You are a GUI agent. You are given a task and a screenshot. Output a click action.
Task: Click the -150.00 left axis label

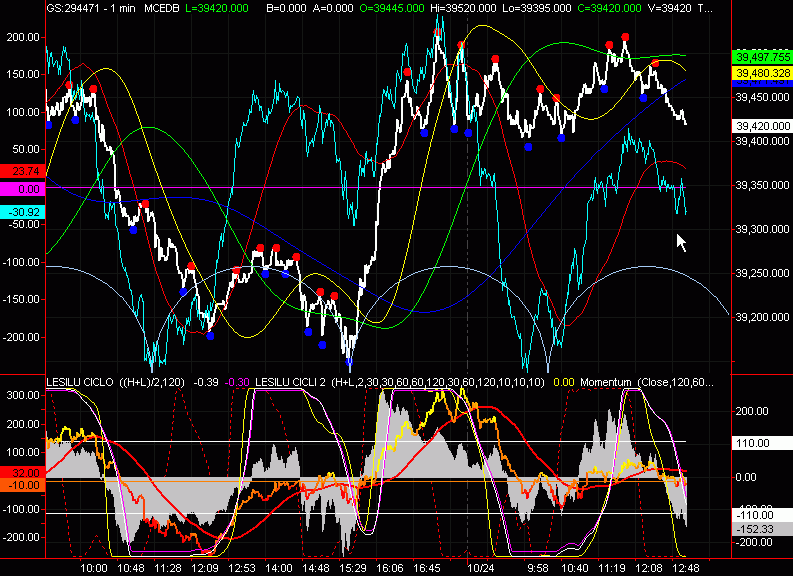21,299
